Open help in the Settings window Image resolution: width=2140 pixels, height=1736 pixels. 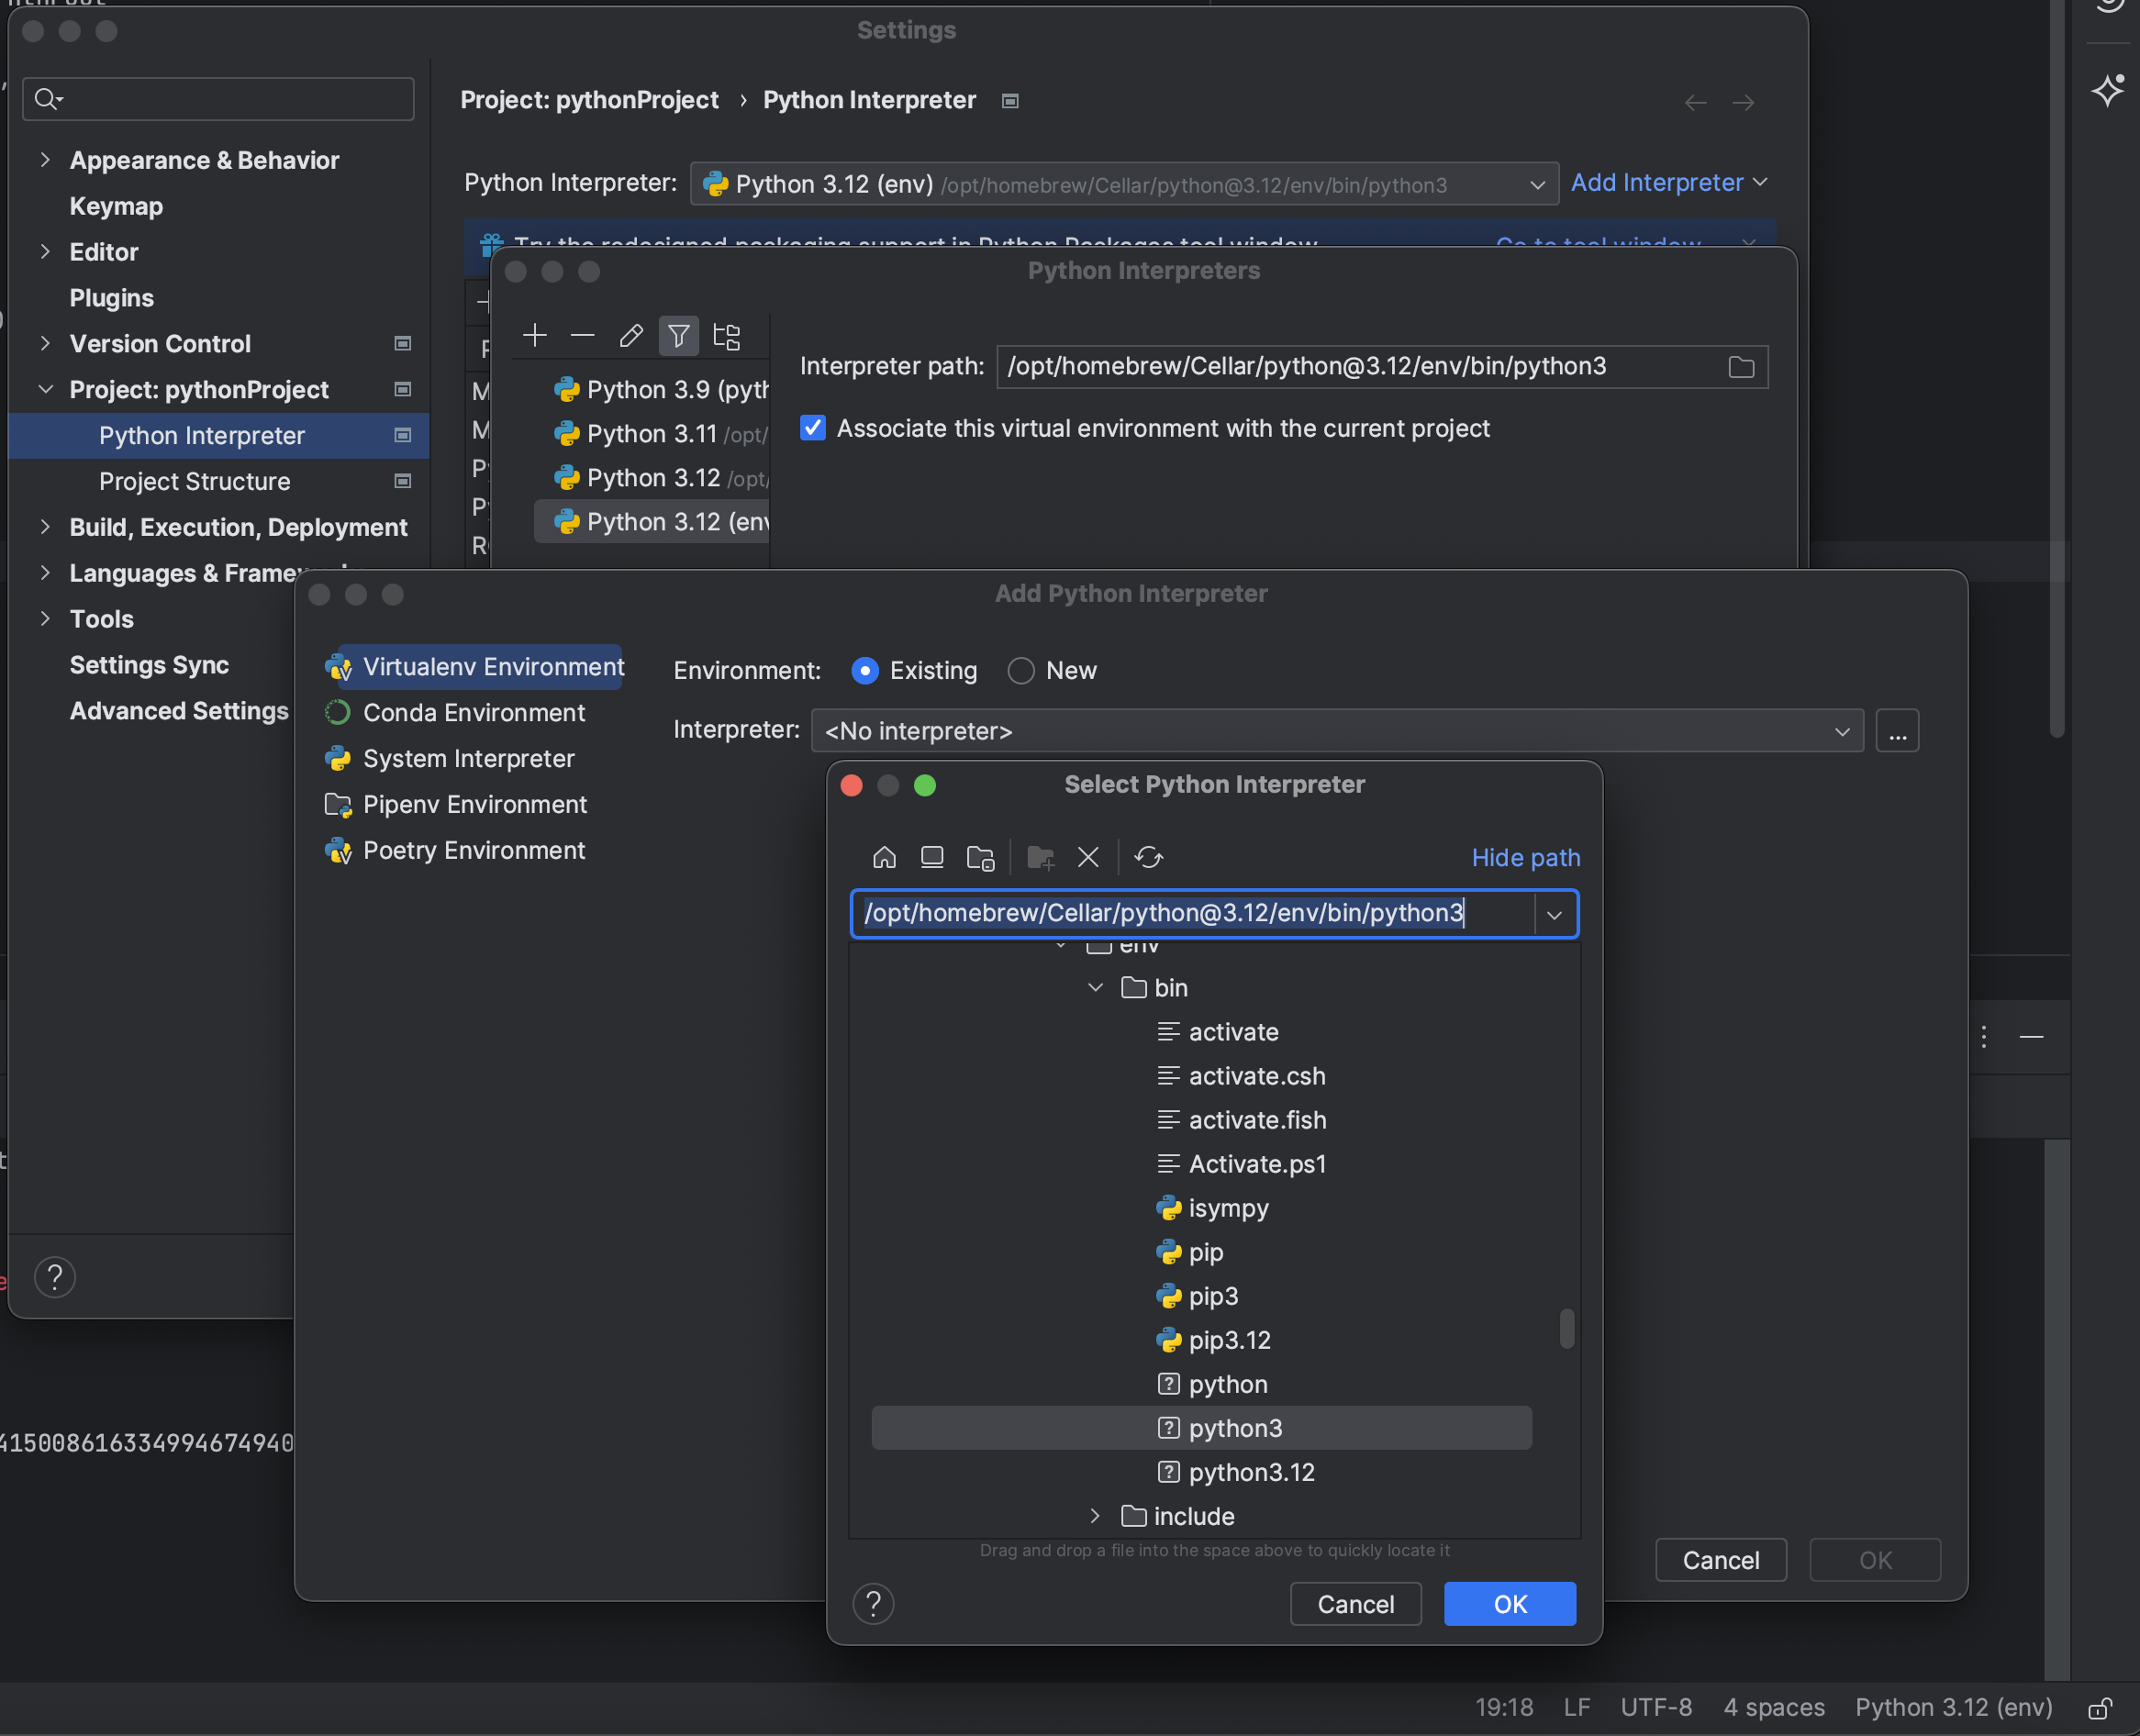(55, 1277)
